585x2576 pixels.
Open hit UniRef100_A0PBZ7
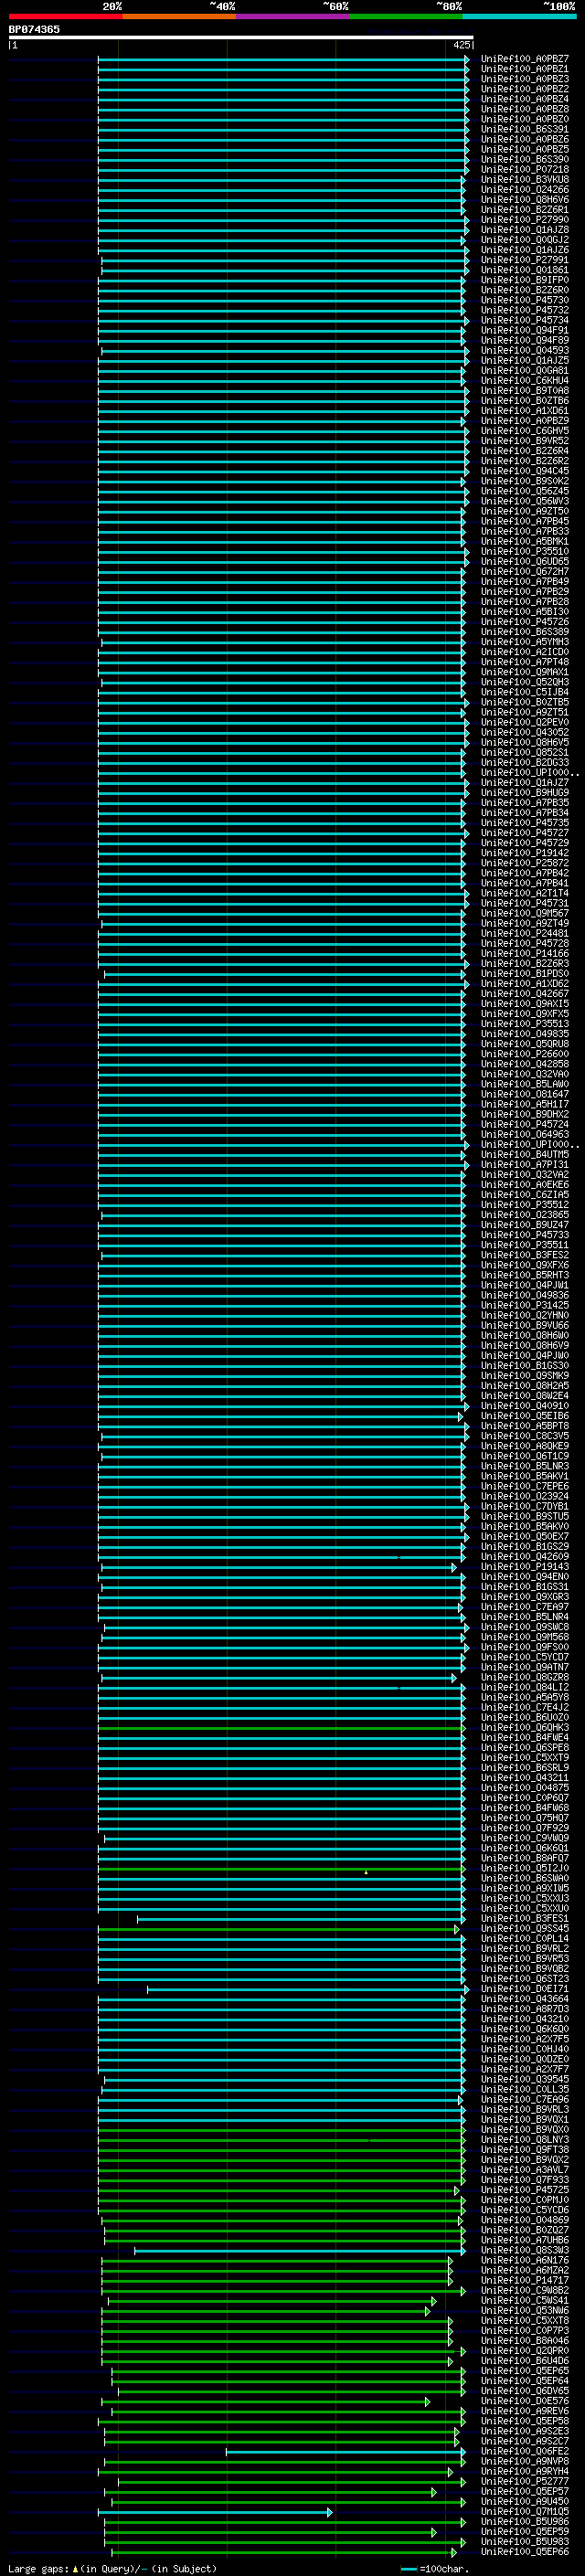525,59
